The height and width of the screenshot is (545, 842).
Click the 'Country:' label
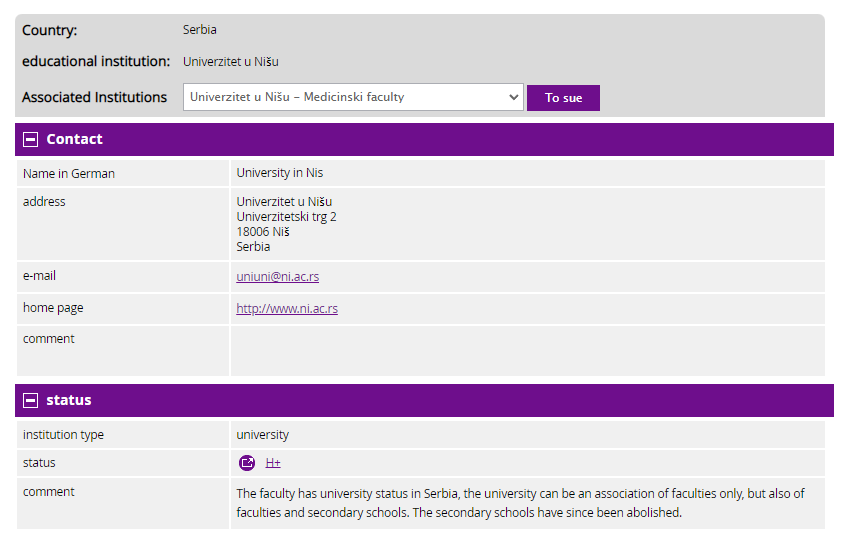click(x=49, y=30)
